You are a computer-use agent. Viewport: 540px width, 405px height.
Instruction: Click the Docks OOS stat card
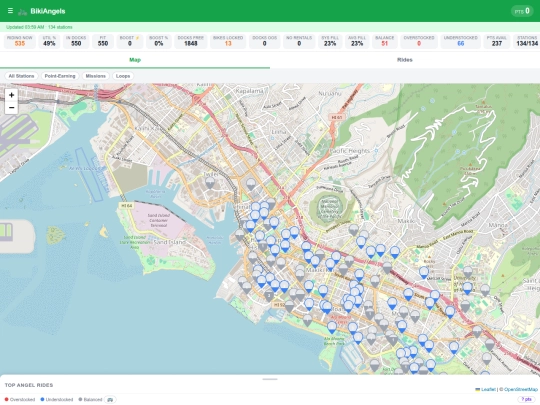264,41
